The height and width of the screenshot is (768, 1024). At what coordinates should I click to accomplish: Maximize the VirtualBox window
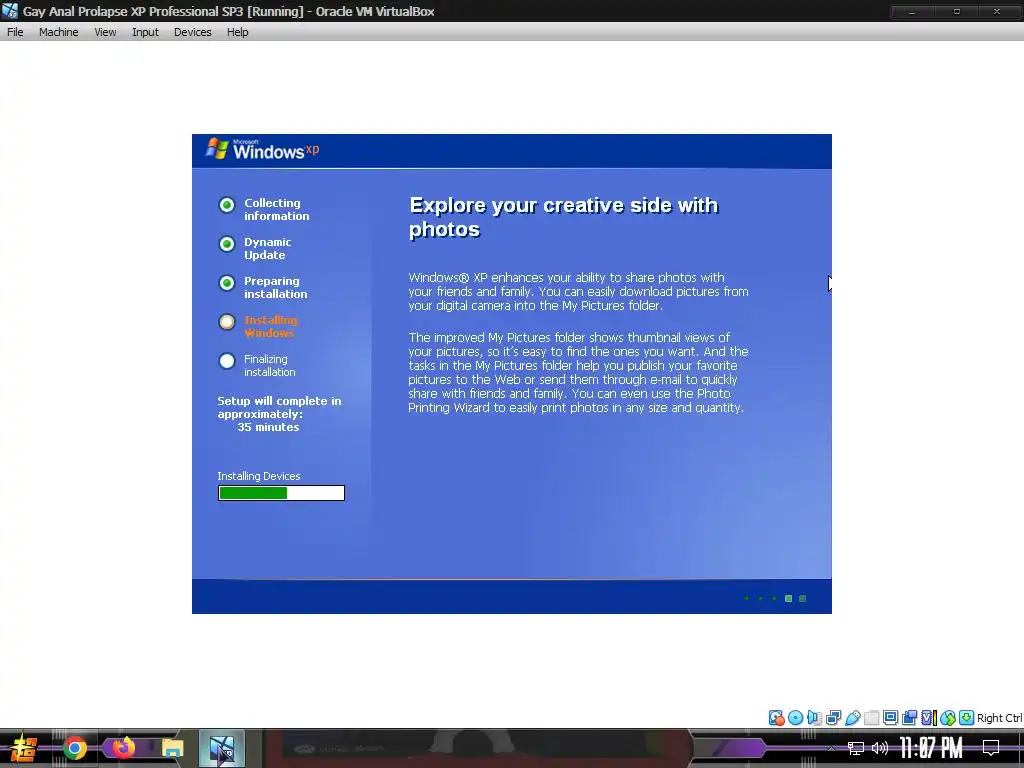coord(957,11)
